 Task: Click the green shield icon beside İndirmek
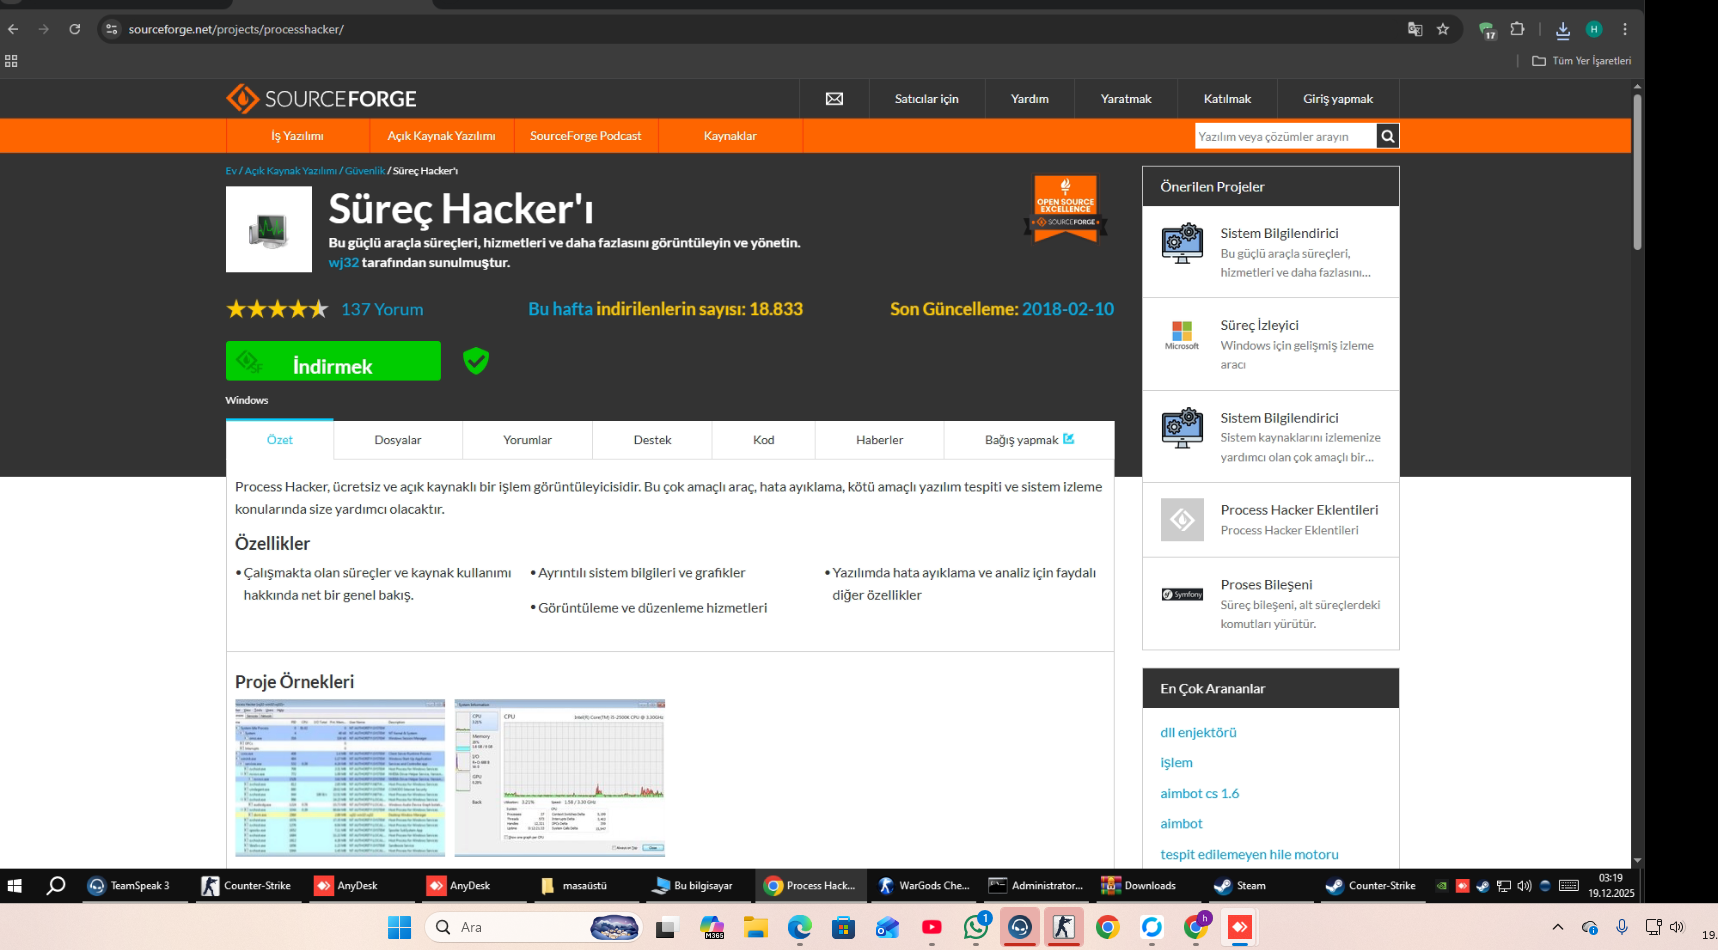click(x=476, y=361)
